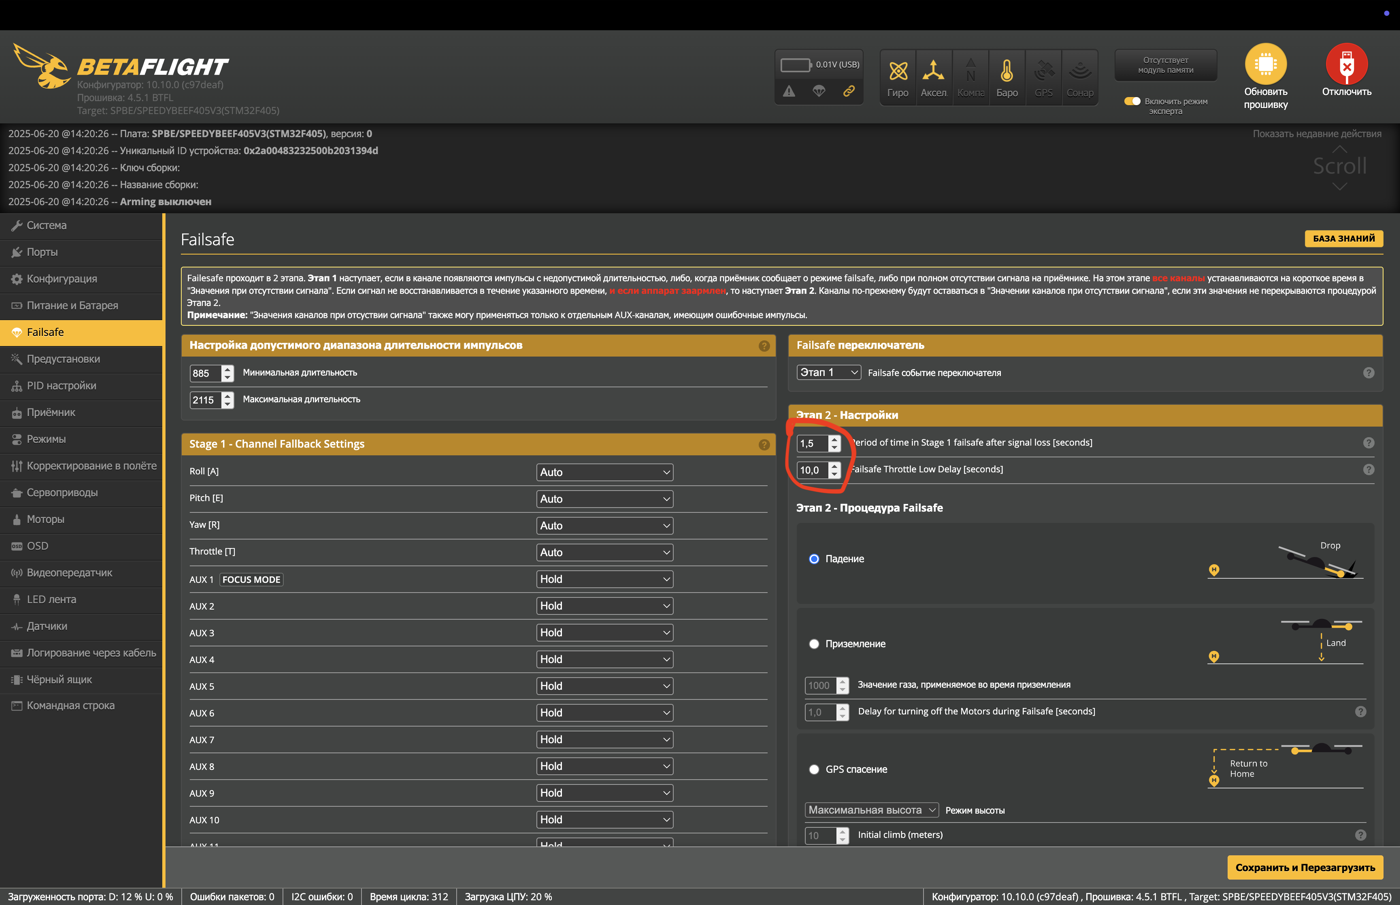
Task: Open the Система tab
Action: point(81,225)
